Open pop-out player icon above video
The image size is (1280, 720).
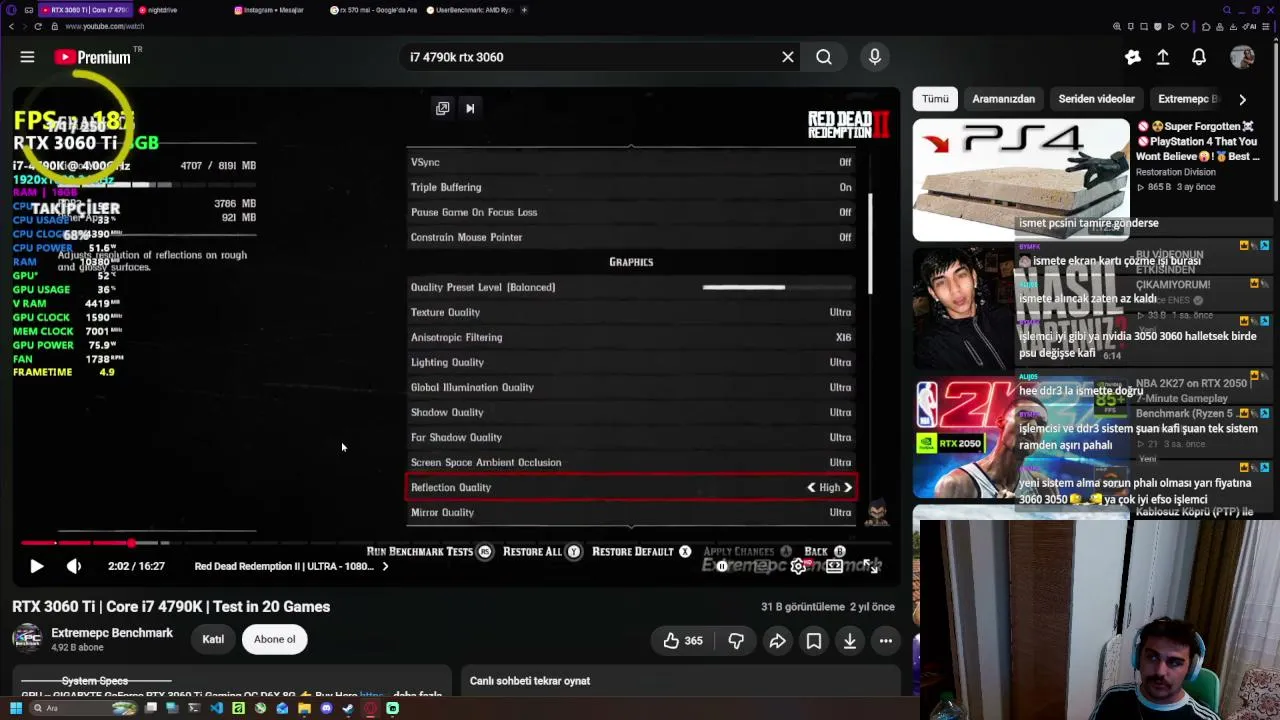[x=442, y=108]
